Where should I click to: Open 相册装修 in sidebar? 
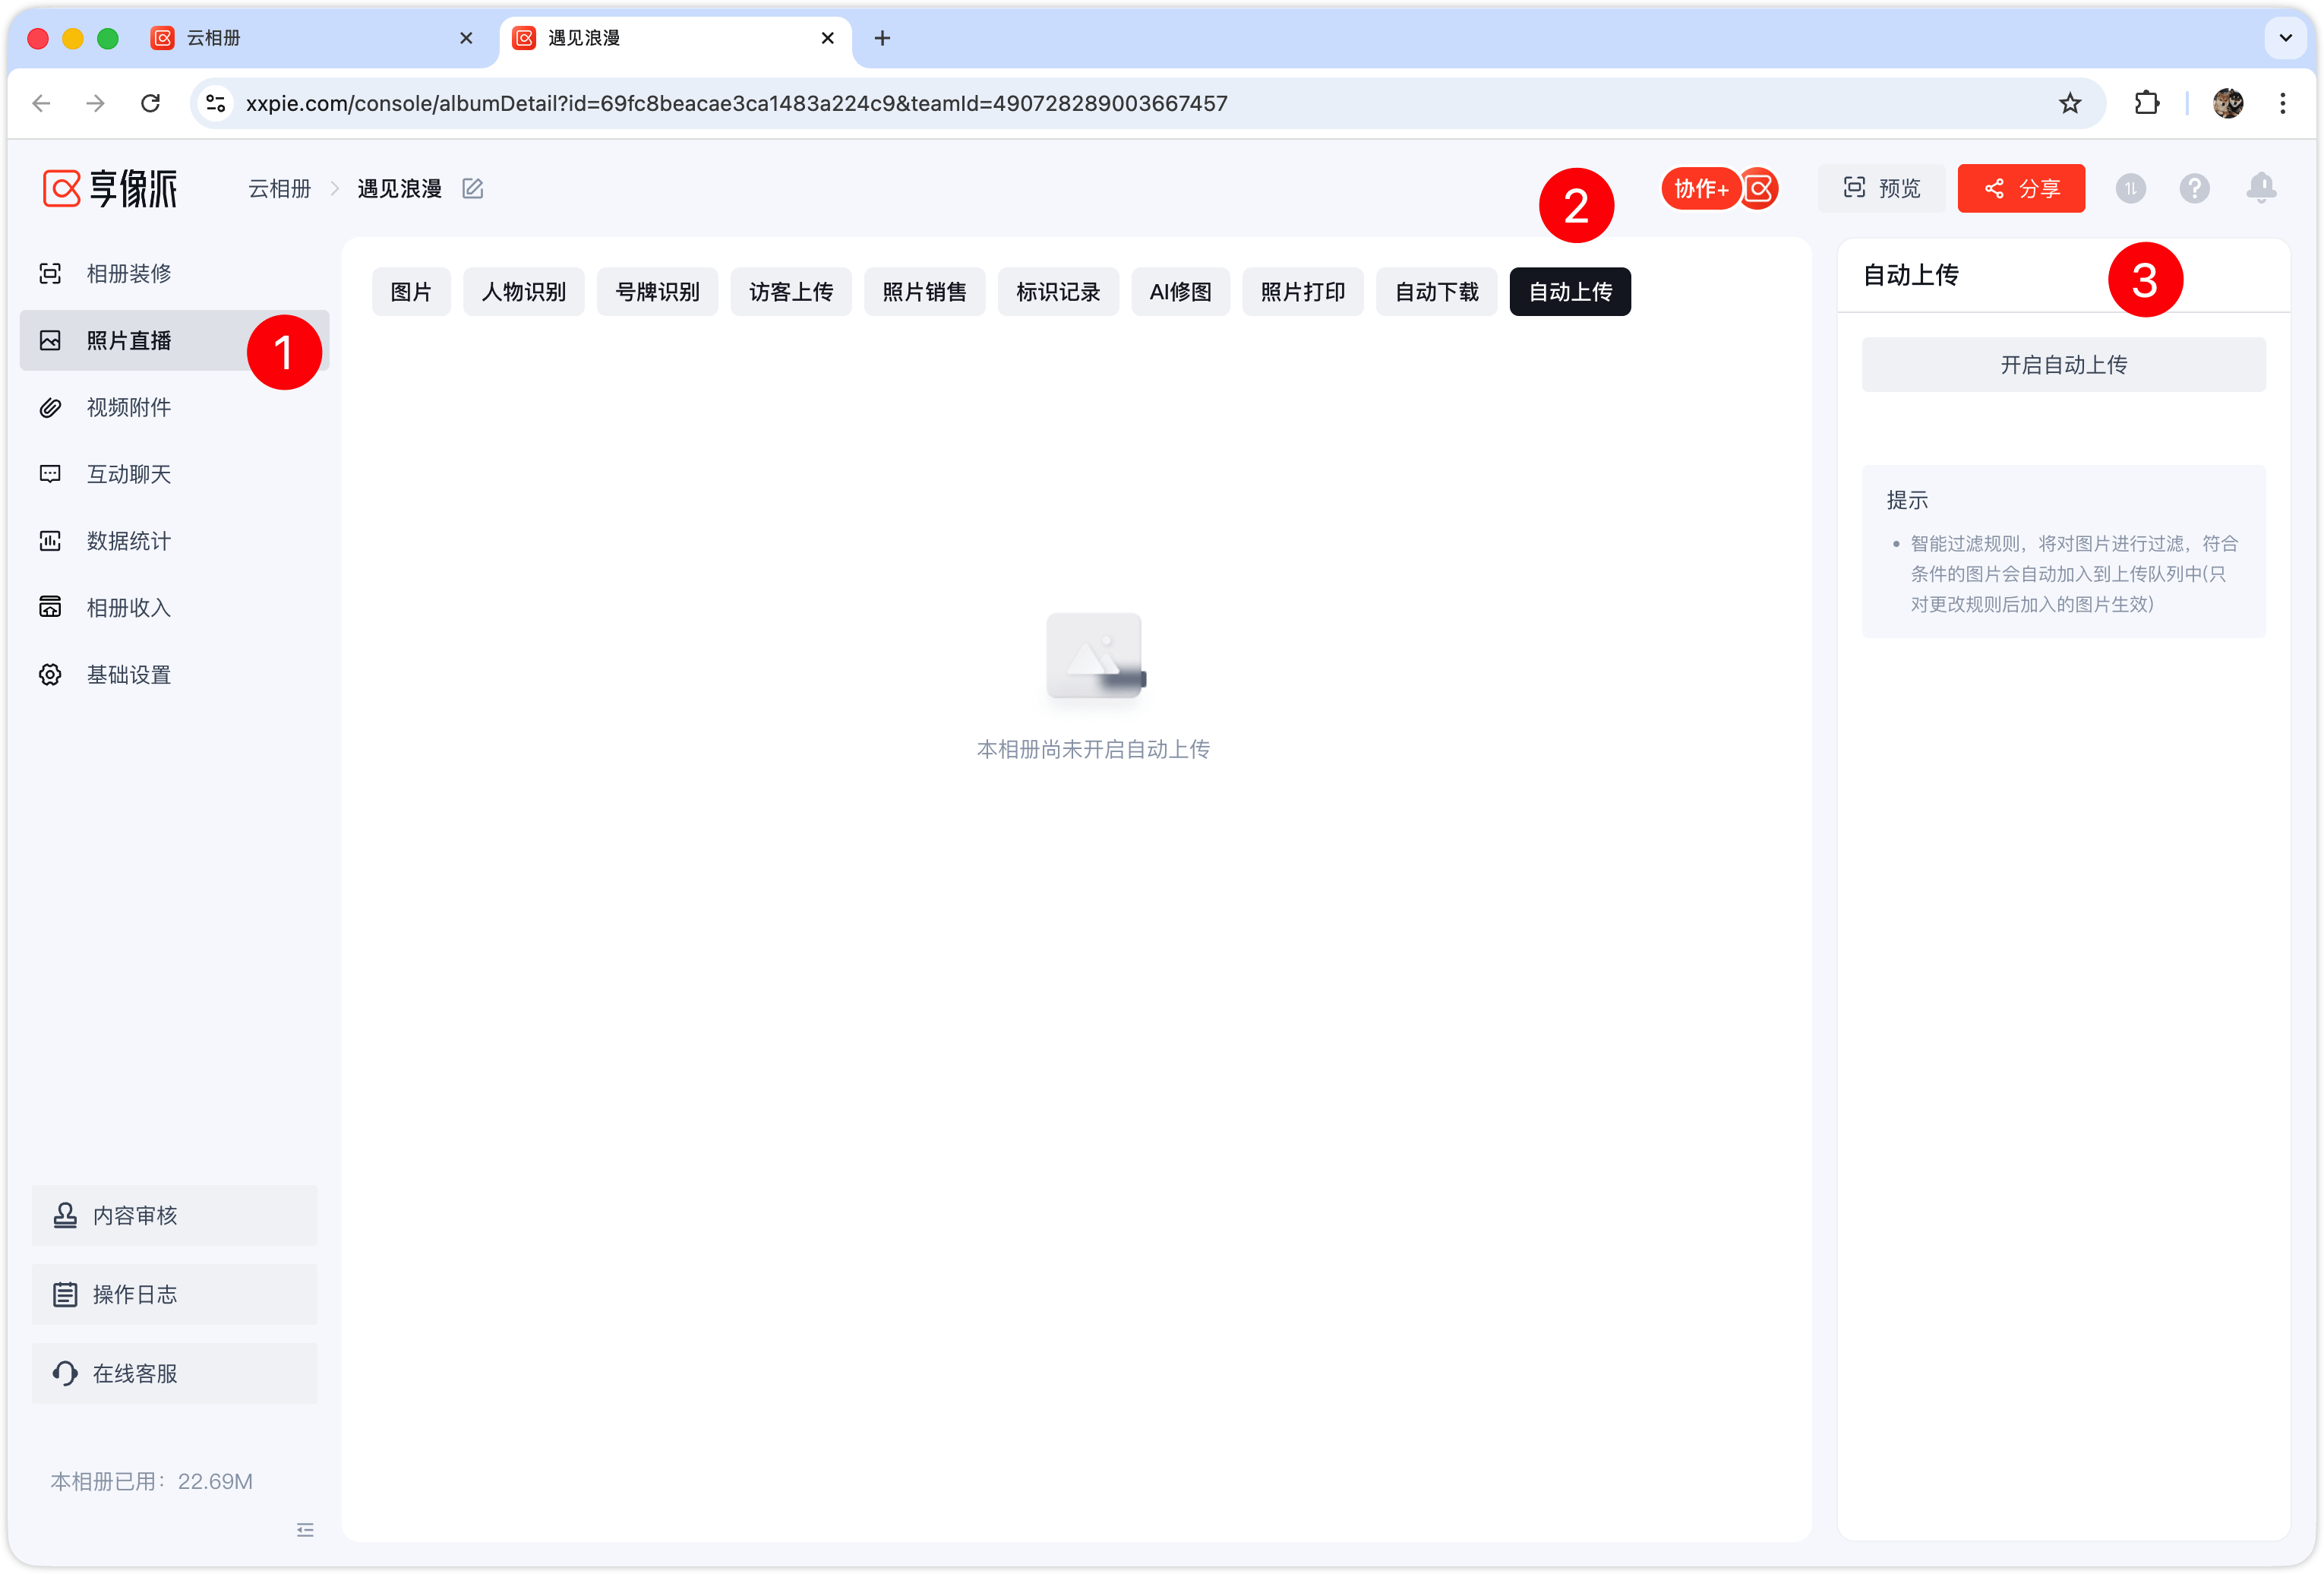[174, 273]
